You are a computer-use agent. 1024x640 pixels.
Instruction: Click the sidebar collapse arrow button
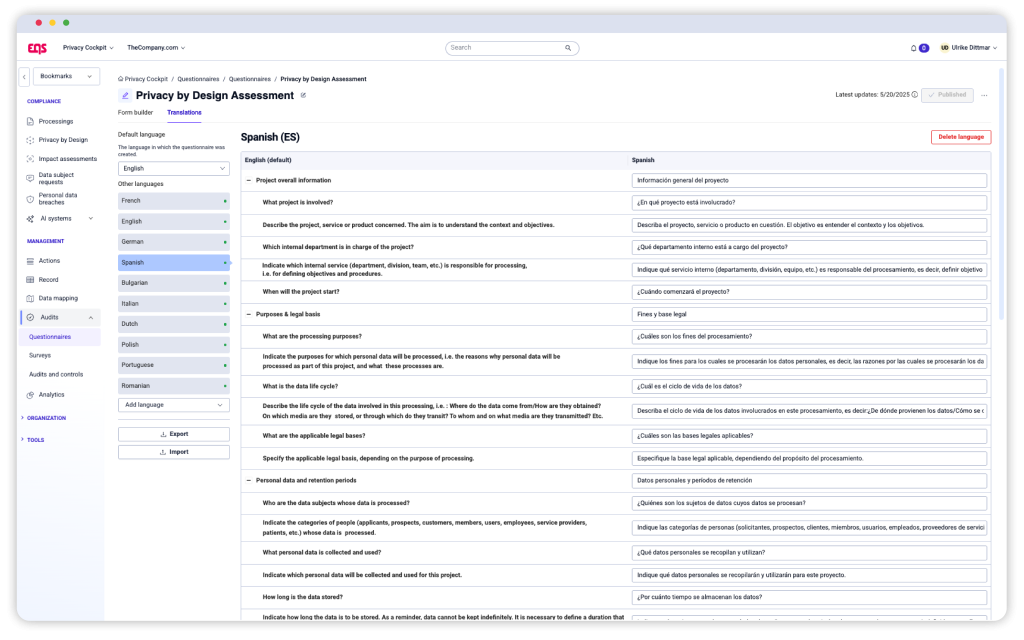(x=24, y=76)
